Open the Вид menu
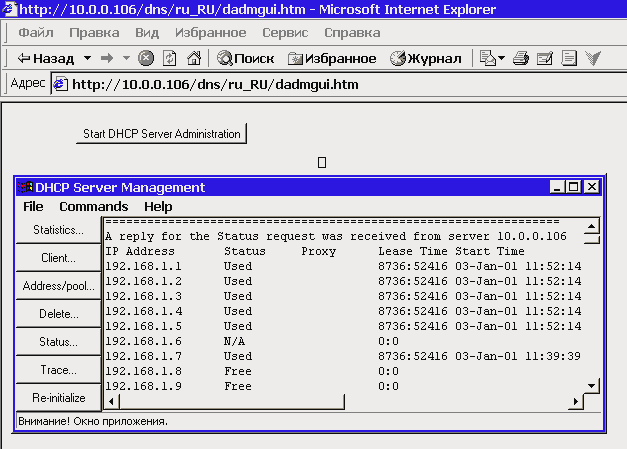This screenshot has width=627, height=449. click(x=147, y=32)
